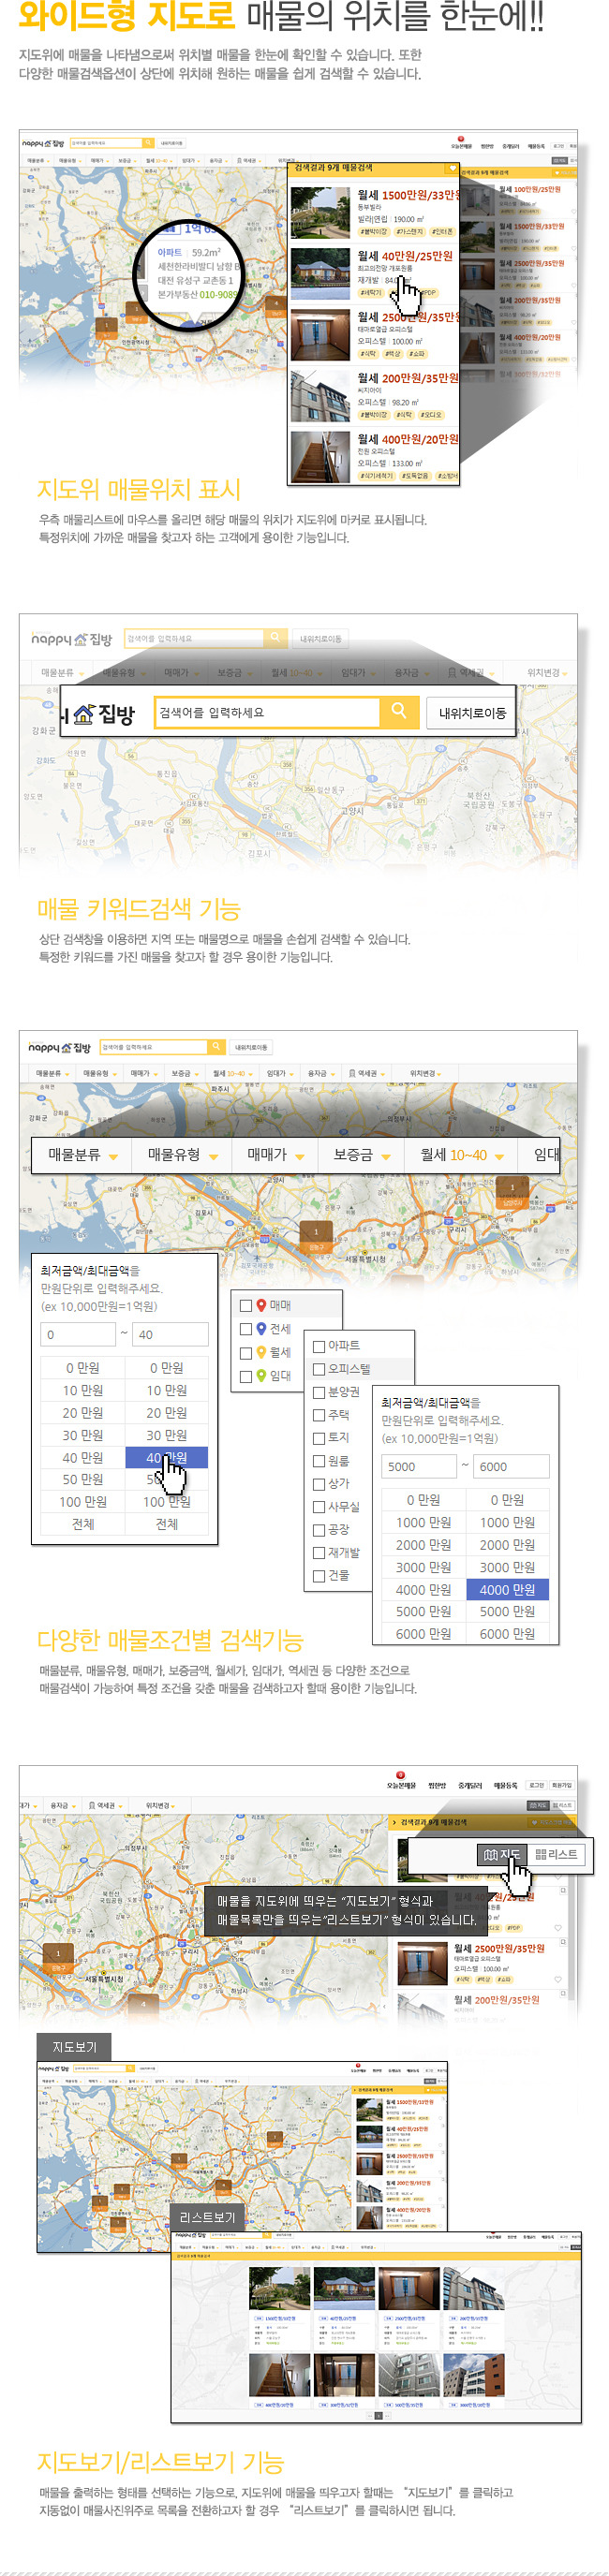Screen dimensions: 609x2576
Task: Click the arrow before 검색결과 9개 매물검색
Action: click(394, 1822)
